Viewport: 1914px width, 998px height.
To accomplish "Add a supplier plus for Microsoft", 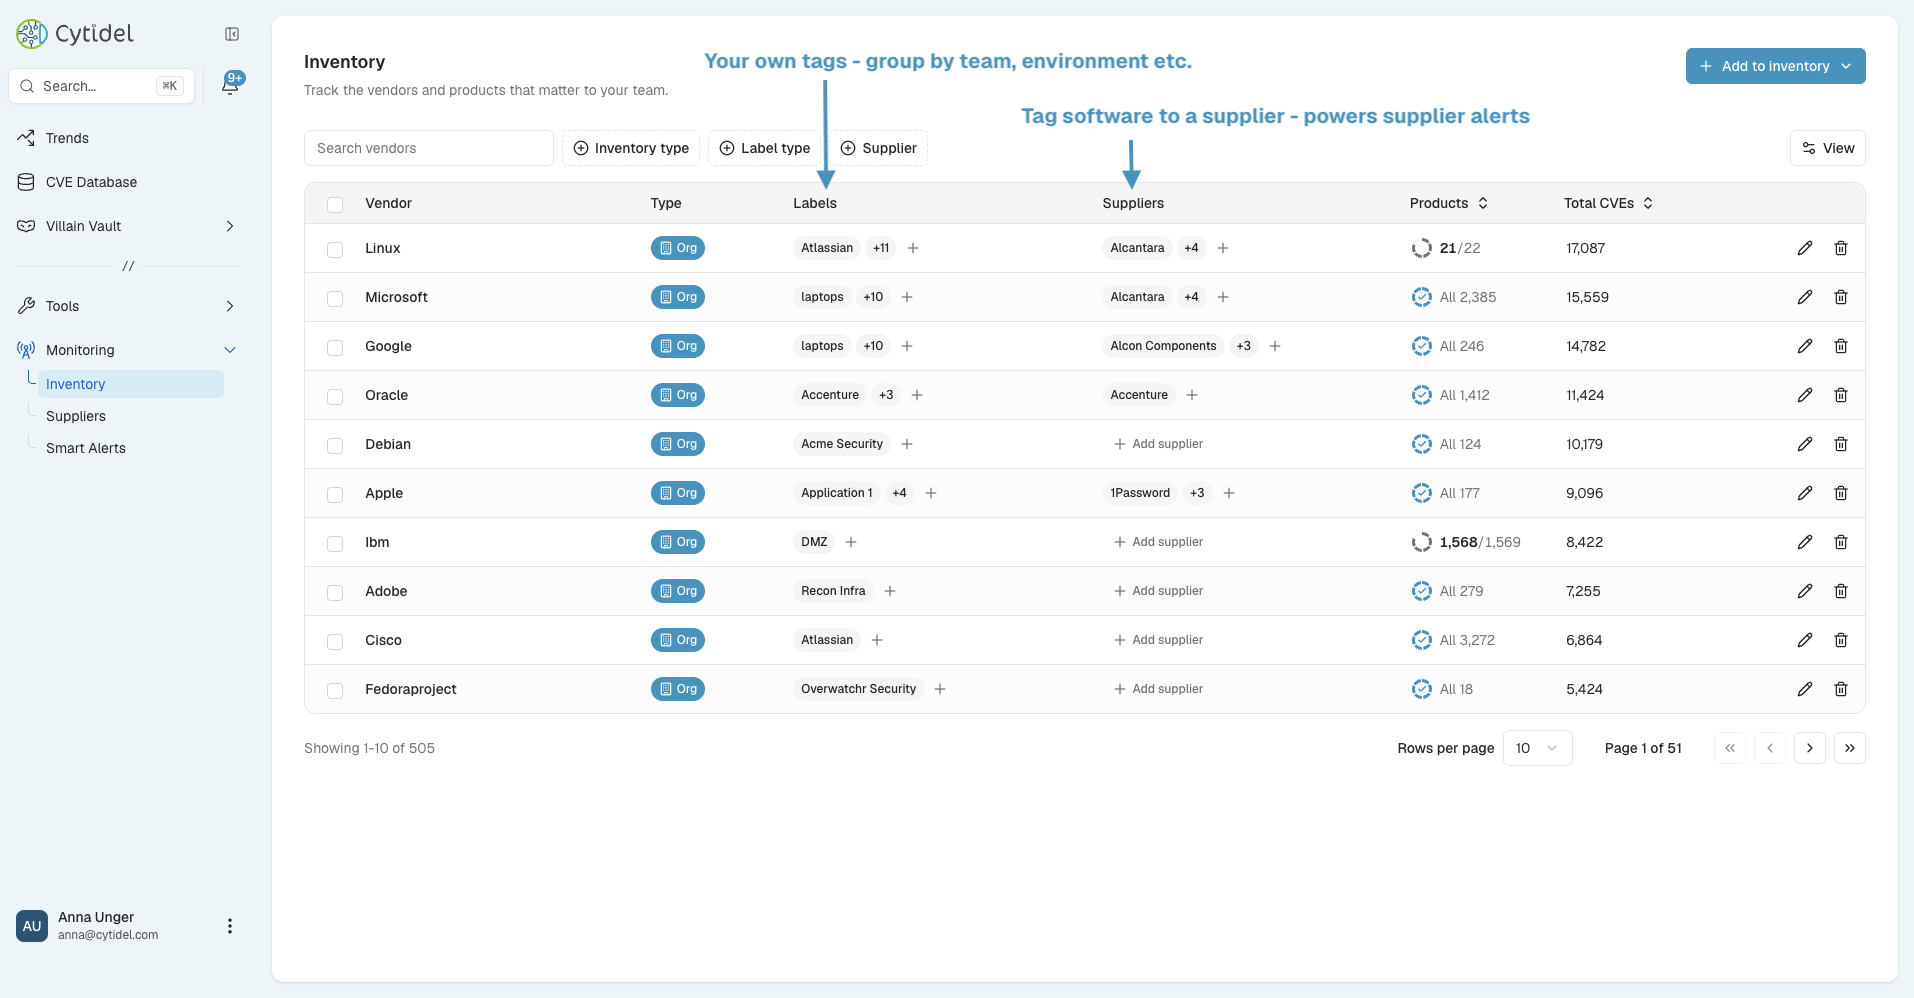I will pos(1223,297).
